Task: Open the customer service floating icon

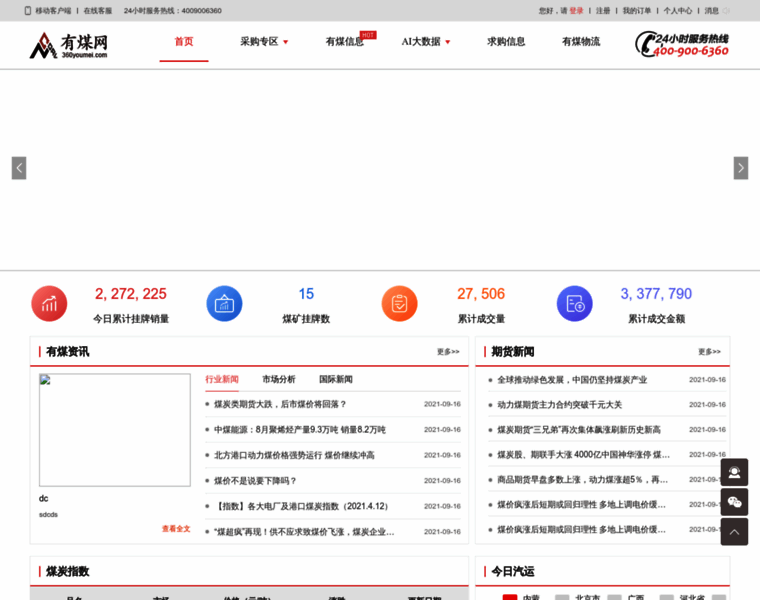Action: pos(734,472)
